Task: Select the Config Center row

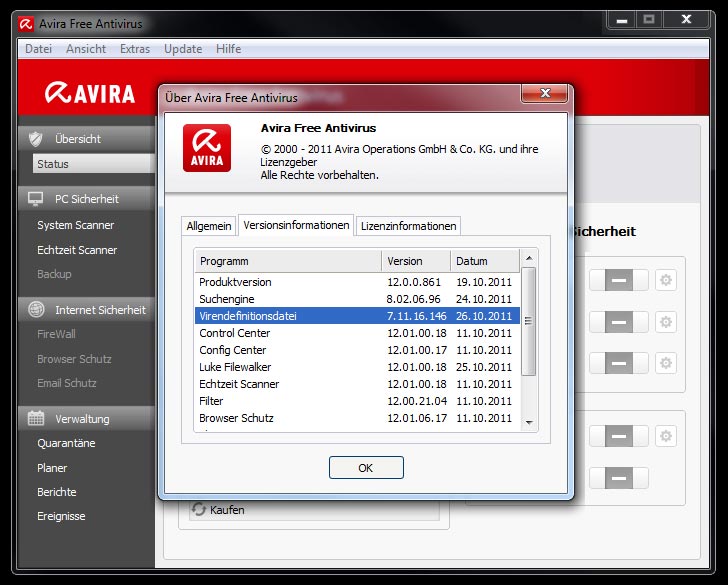Action: (x=358, y=350)
